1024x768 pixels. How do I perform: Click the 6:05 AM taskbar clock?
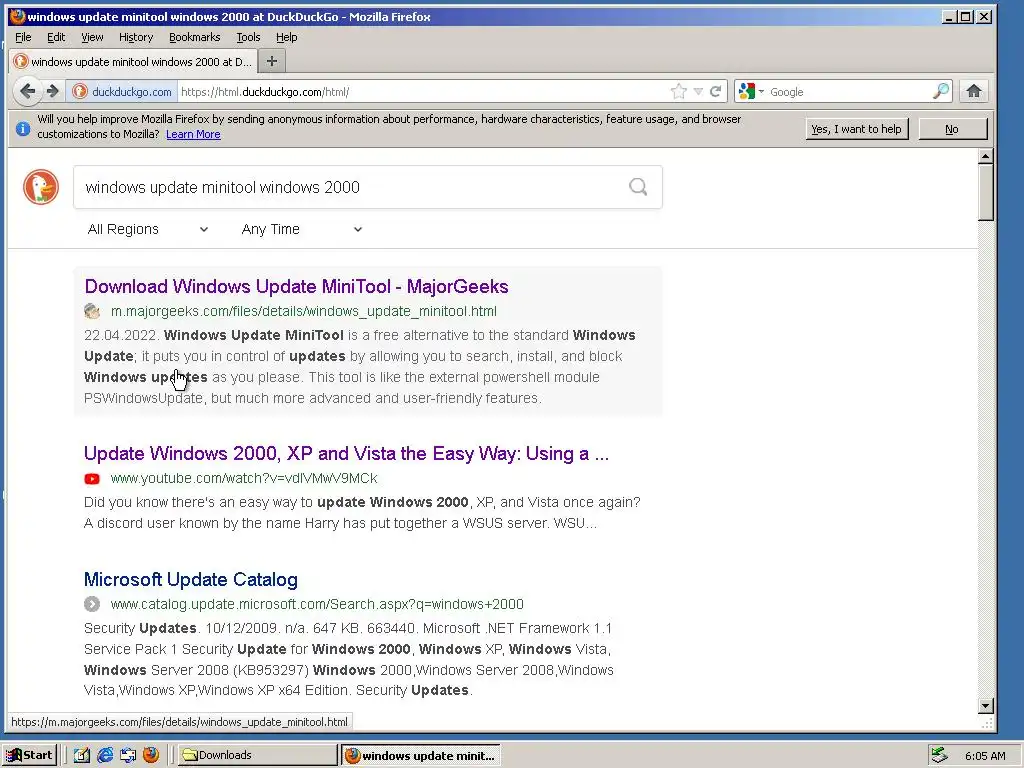click(x=985, y=756)
